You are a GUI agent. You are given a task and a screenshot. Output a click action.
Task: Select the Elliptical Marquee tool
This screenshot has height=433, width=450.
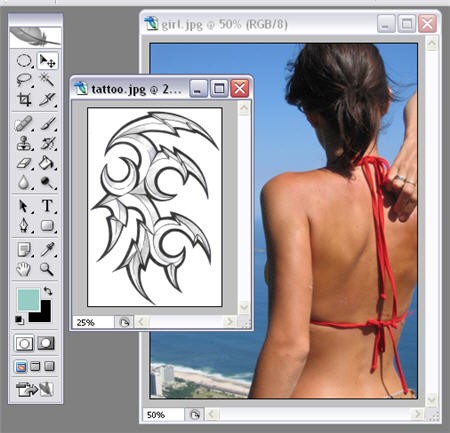pyautogui.click(x=24, y=61)
